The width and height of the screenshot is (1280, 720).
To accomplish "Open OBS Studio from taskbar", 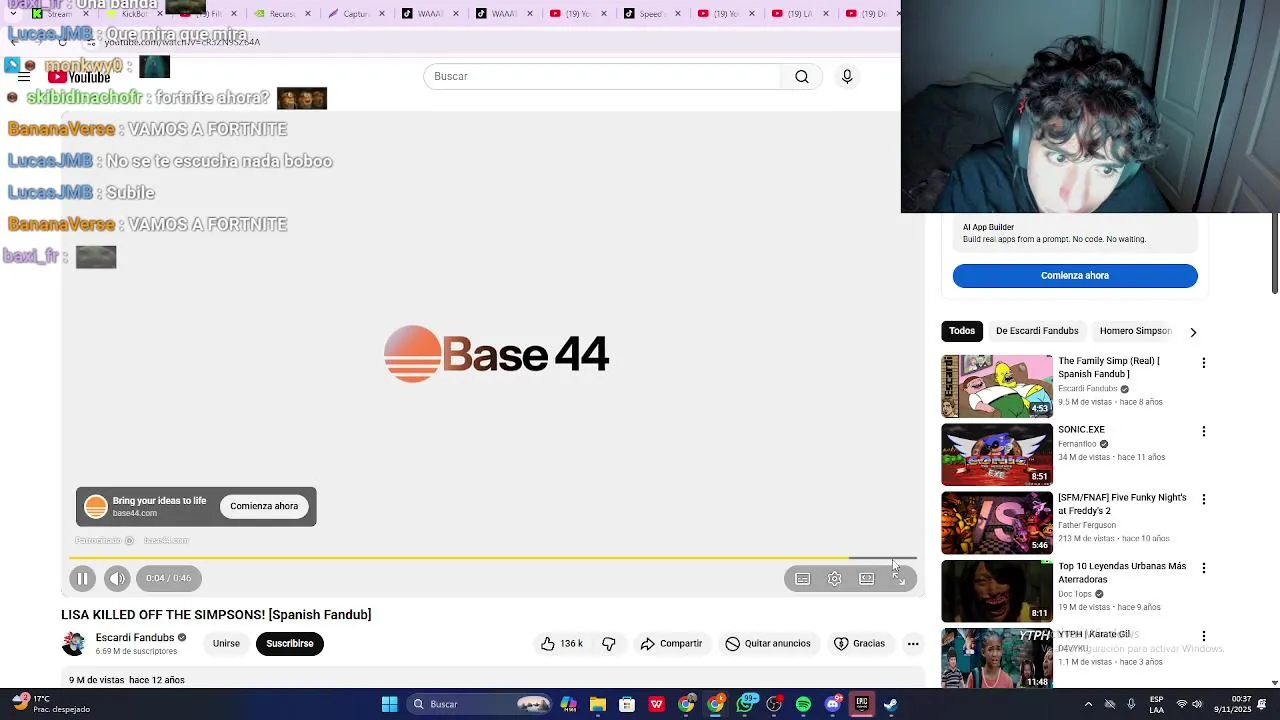I will (x=774, y=705).
